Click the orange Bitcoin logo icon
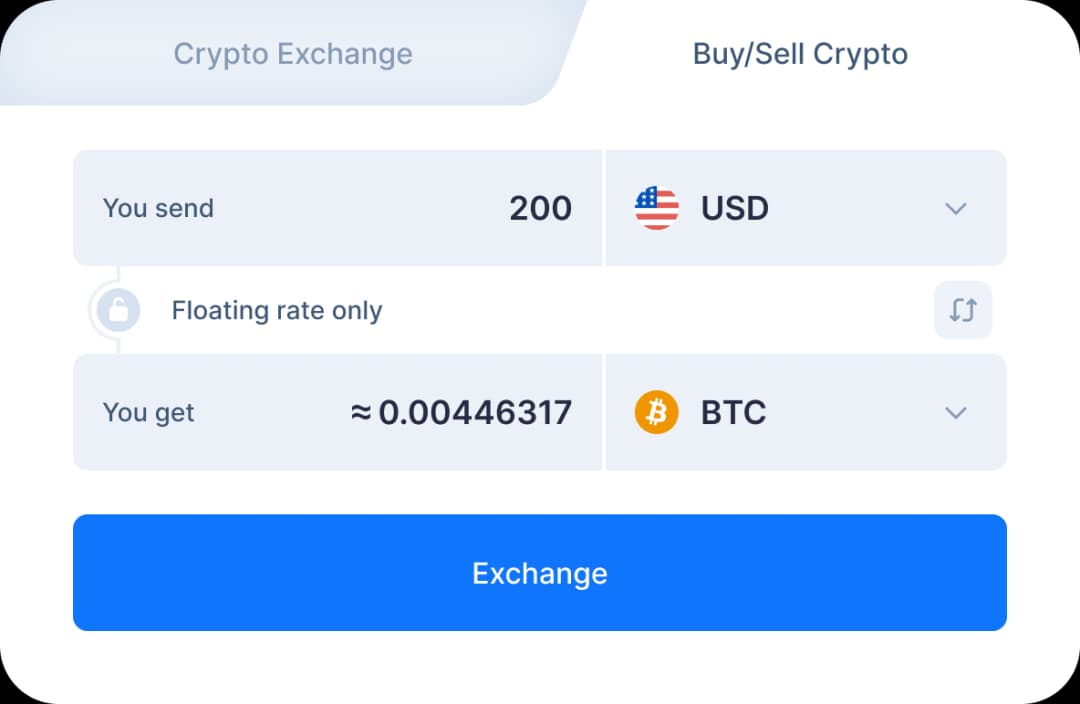This screenshot has height=704, width=1080. [x=657, y=412]
